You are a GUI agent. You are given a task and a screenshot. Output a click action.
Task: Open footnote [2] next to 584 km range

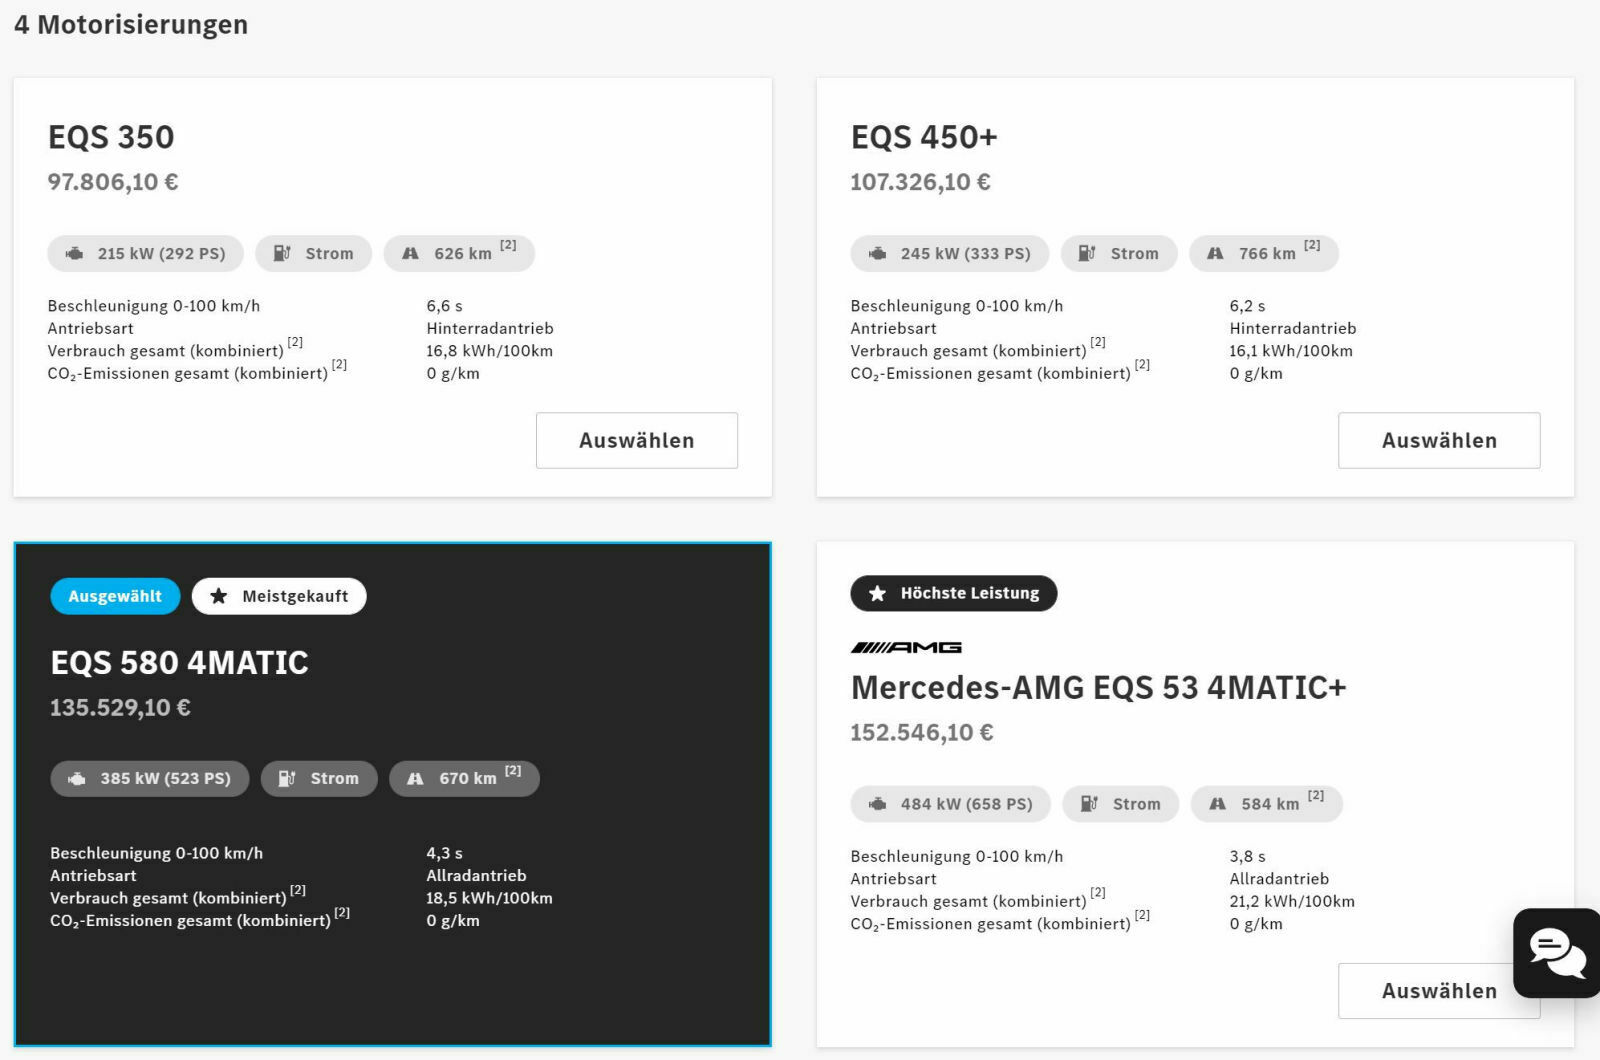click(x=1316, y=796)
